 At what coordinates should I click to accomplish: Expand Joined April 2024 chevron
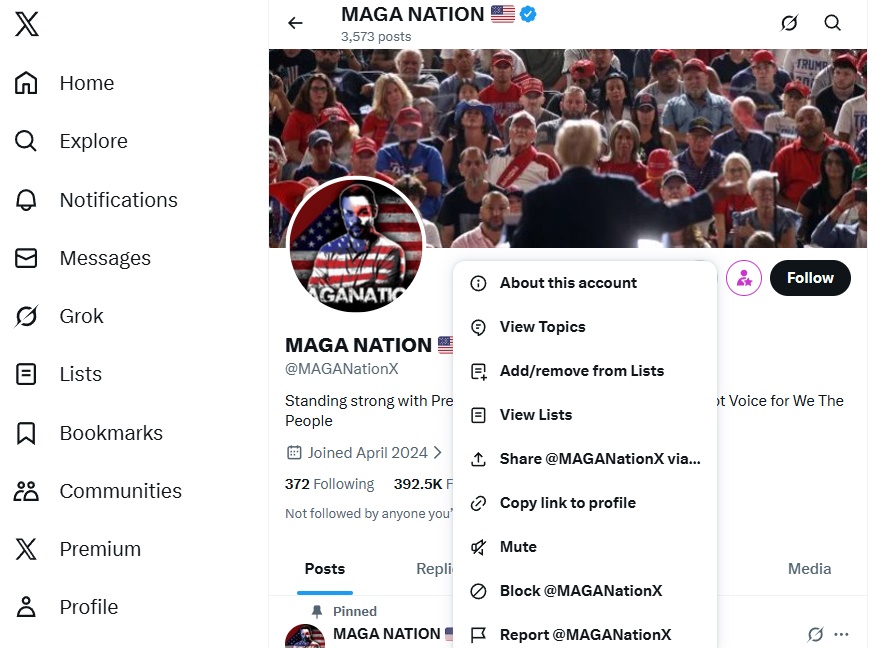click(437, 453)
